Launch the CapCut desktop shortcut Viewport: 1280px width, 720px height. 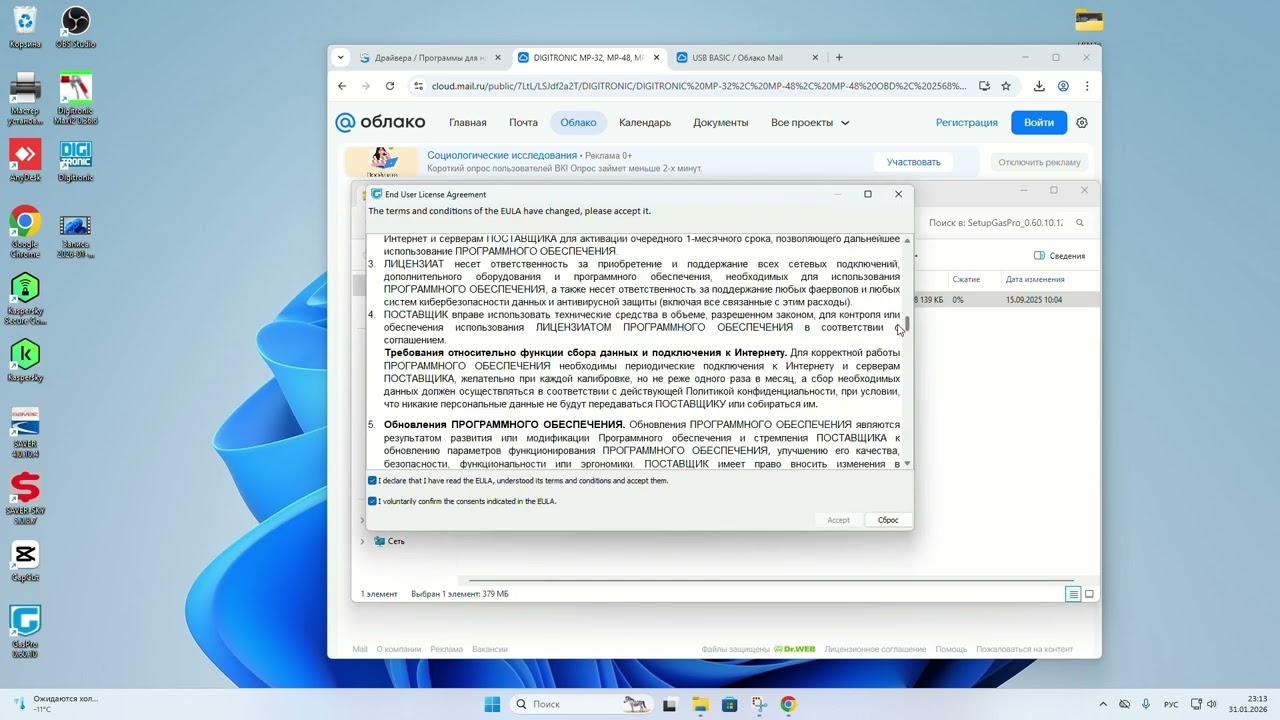click(25, 560)
